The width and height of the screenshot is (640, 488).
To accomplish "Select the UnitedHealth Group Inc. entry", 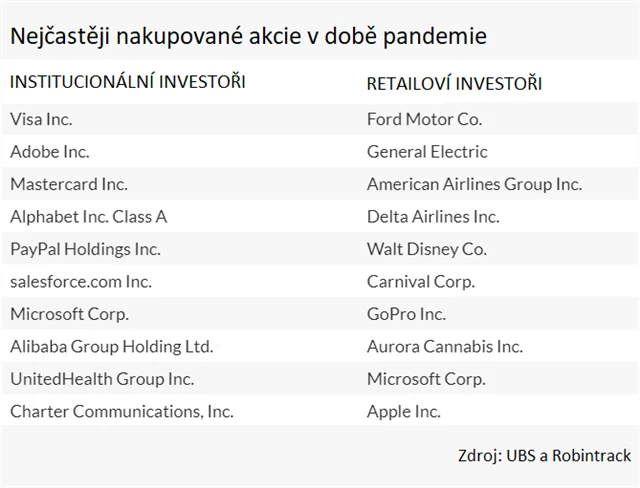I will coord(102,379).
